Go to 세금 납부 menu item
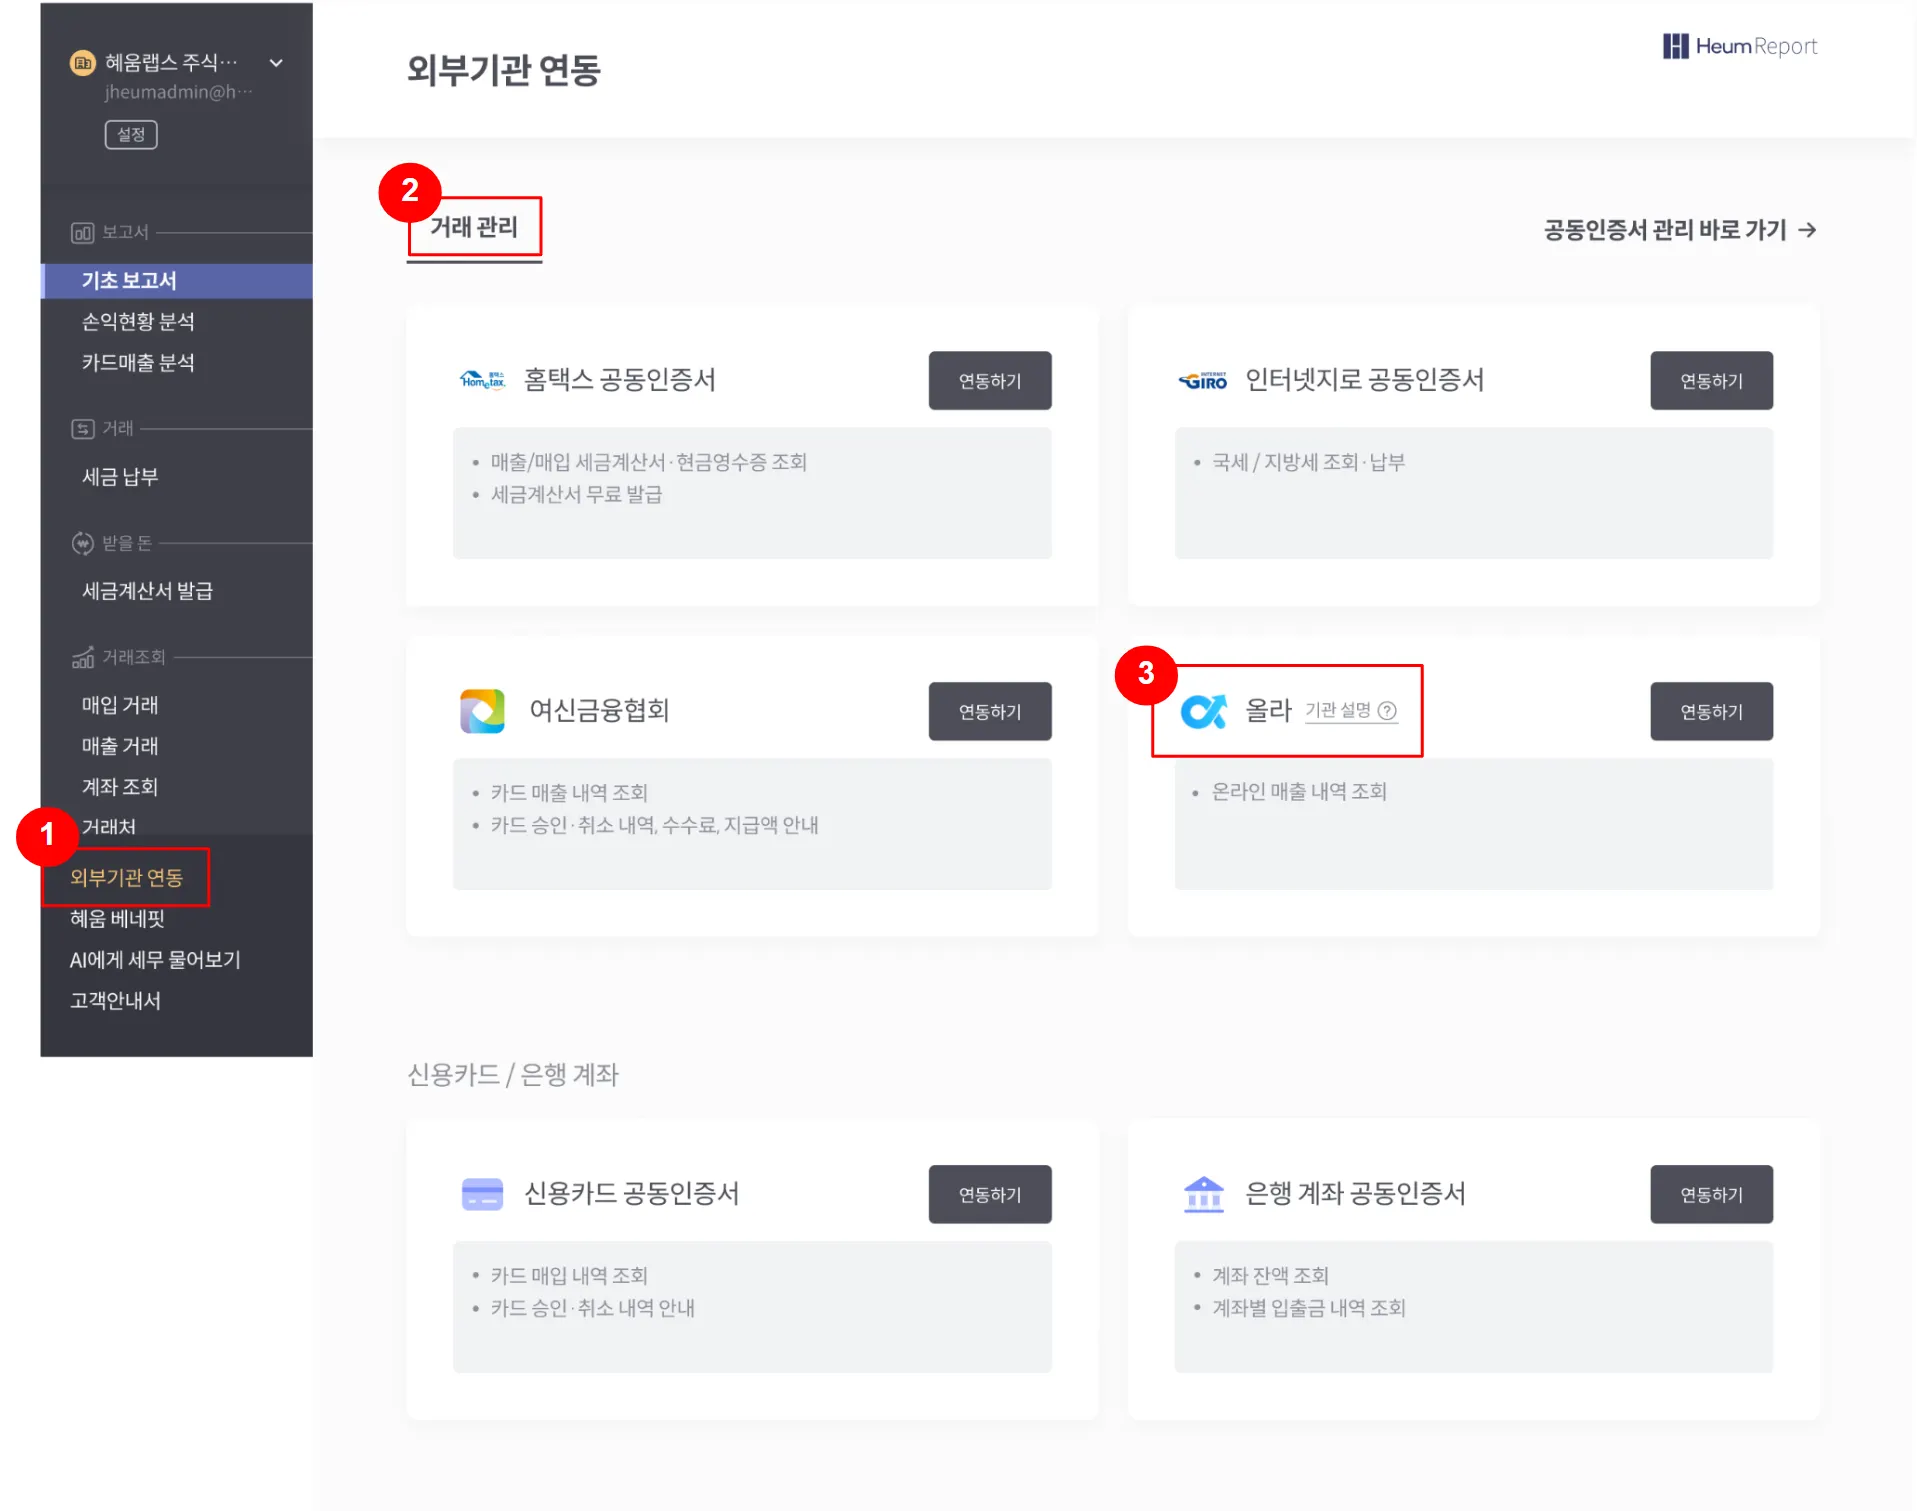1917x1511 pixels. (120, 477)
